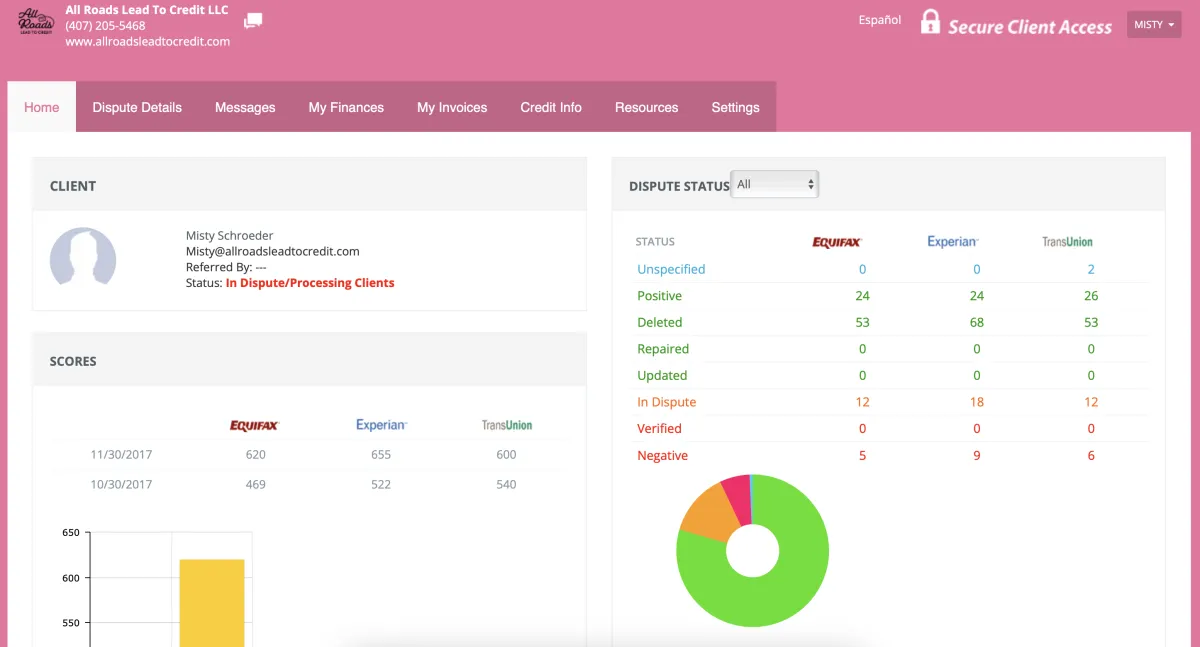Click the phone number (407) 205-5468

click(x=105, y=26)
